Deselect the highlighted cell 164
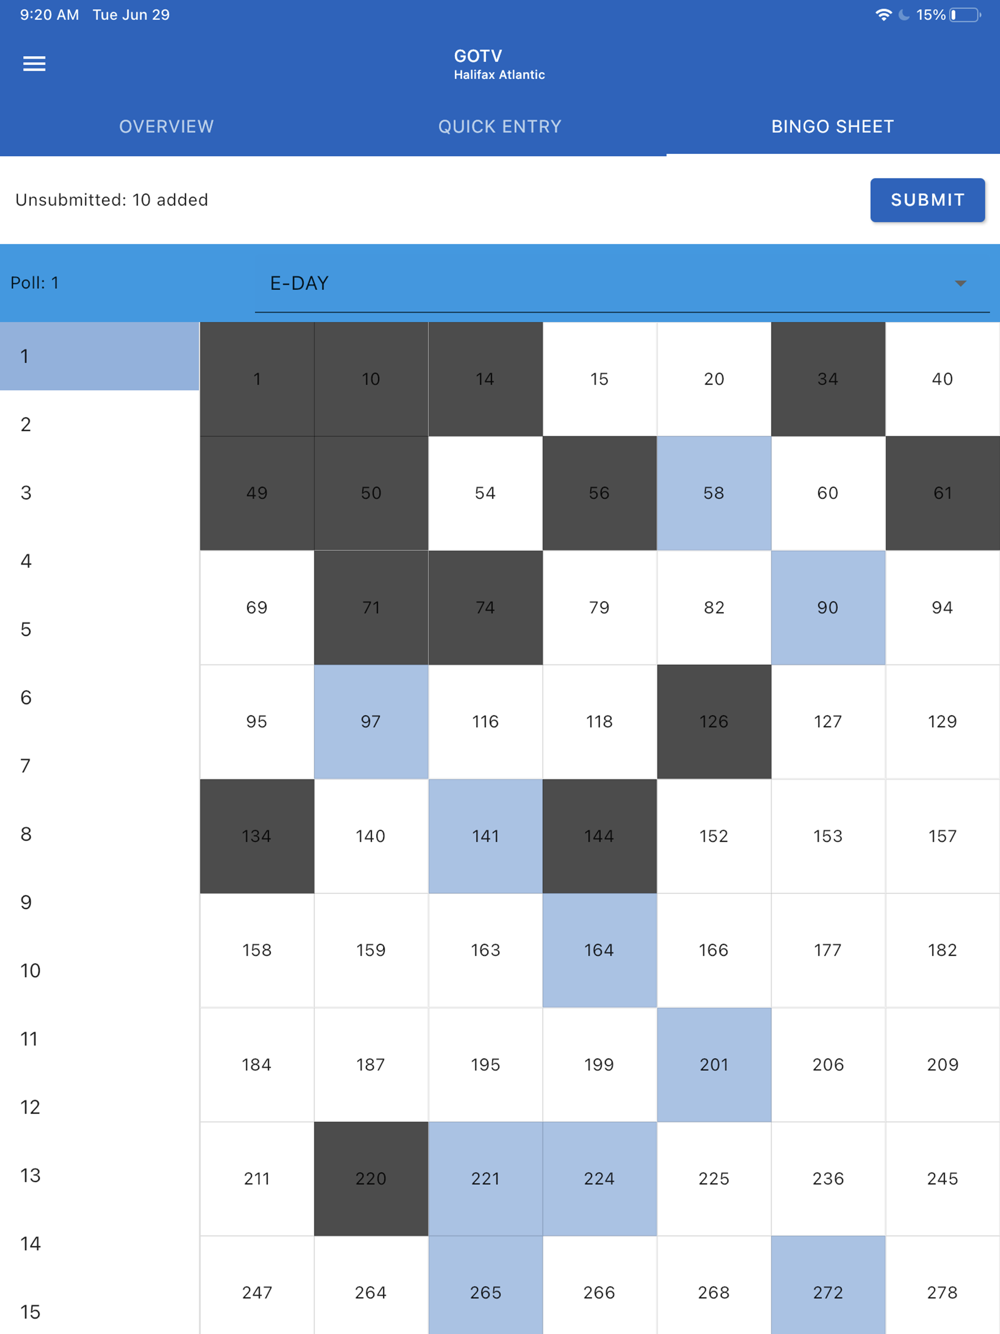 coord(599,950)
